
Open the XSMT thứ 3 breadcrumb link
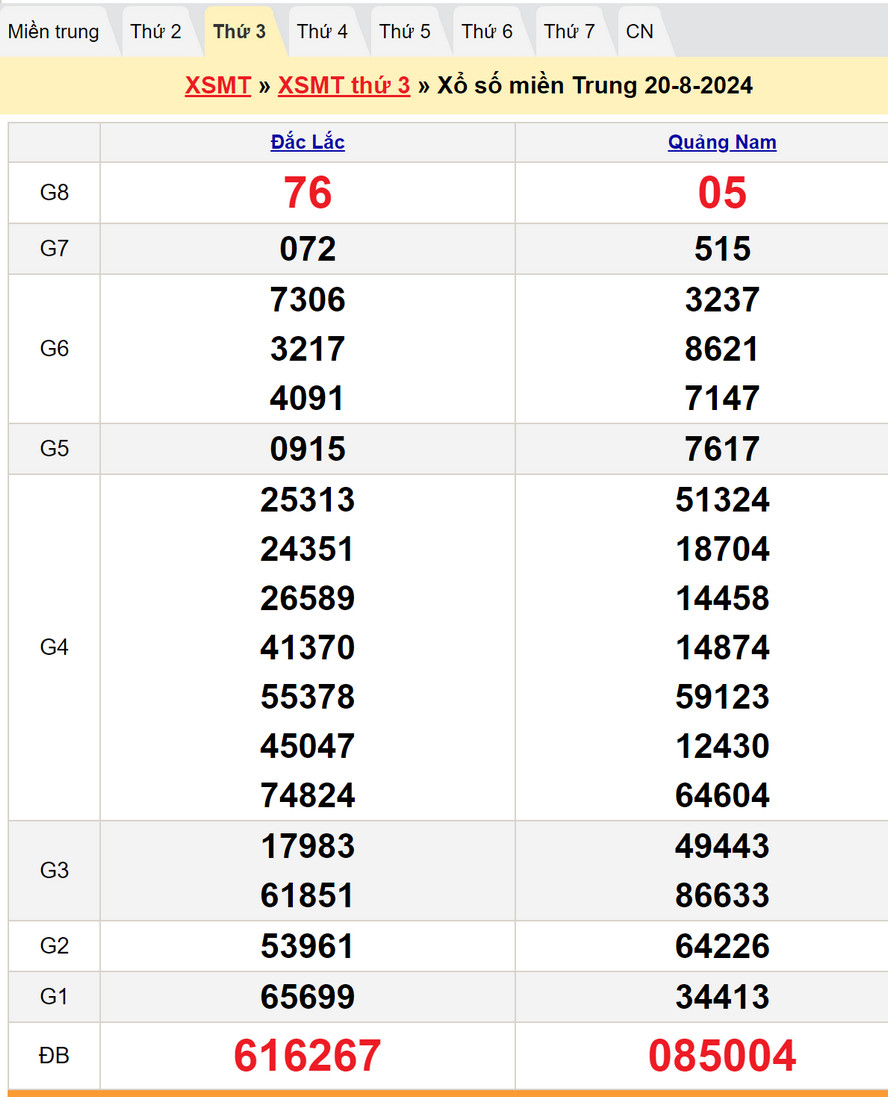(344, 86)
